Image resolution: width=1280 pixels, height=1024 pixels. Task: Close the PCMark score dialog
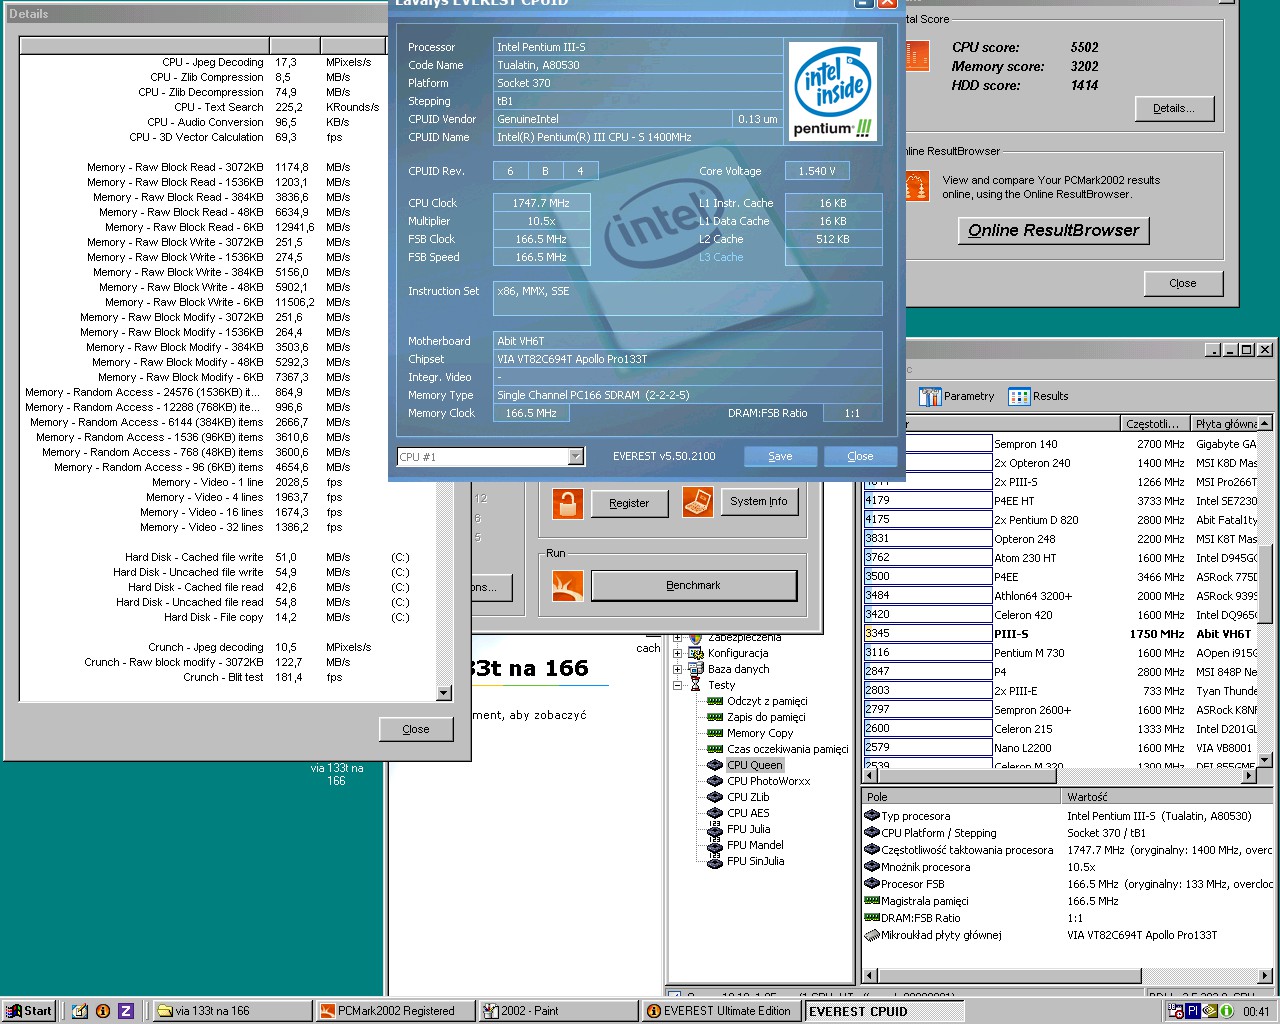click(1183, 283)
